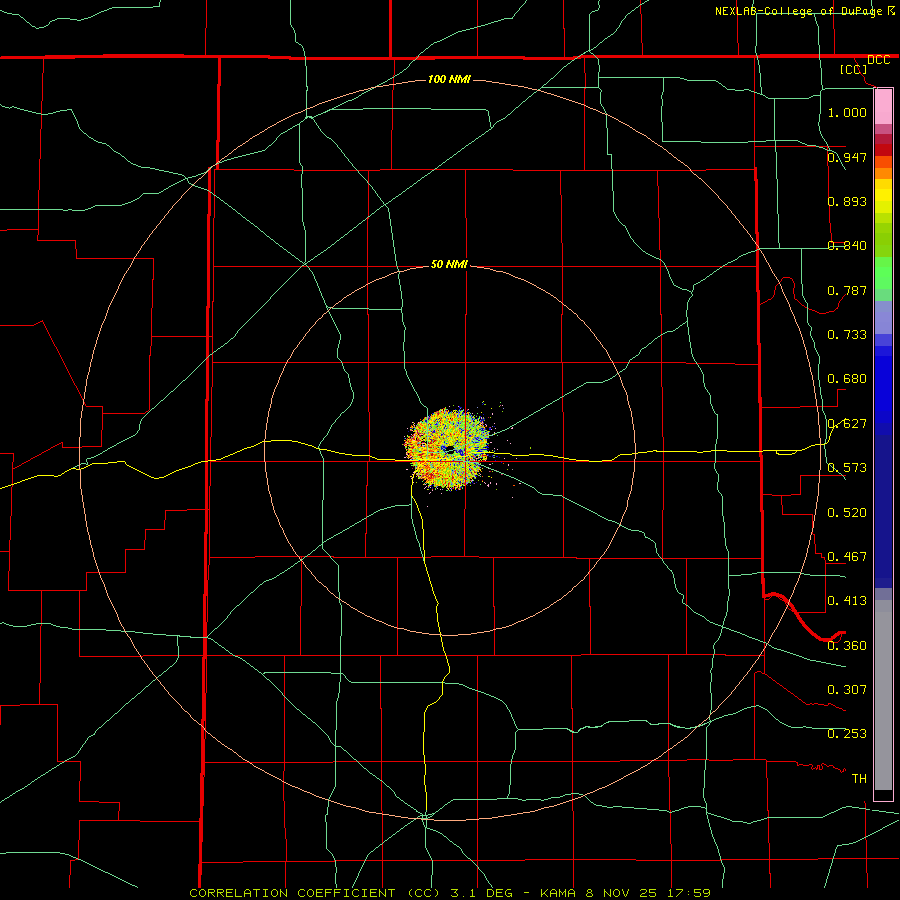Click the 50 NMI range ring label

tap(449, 265)
